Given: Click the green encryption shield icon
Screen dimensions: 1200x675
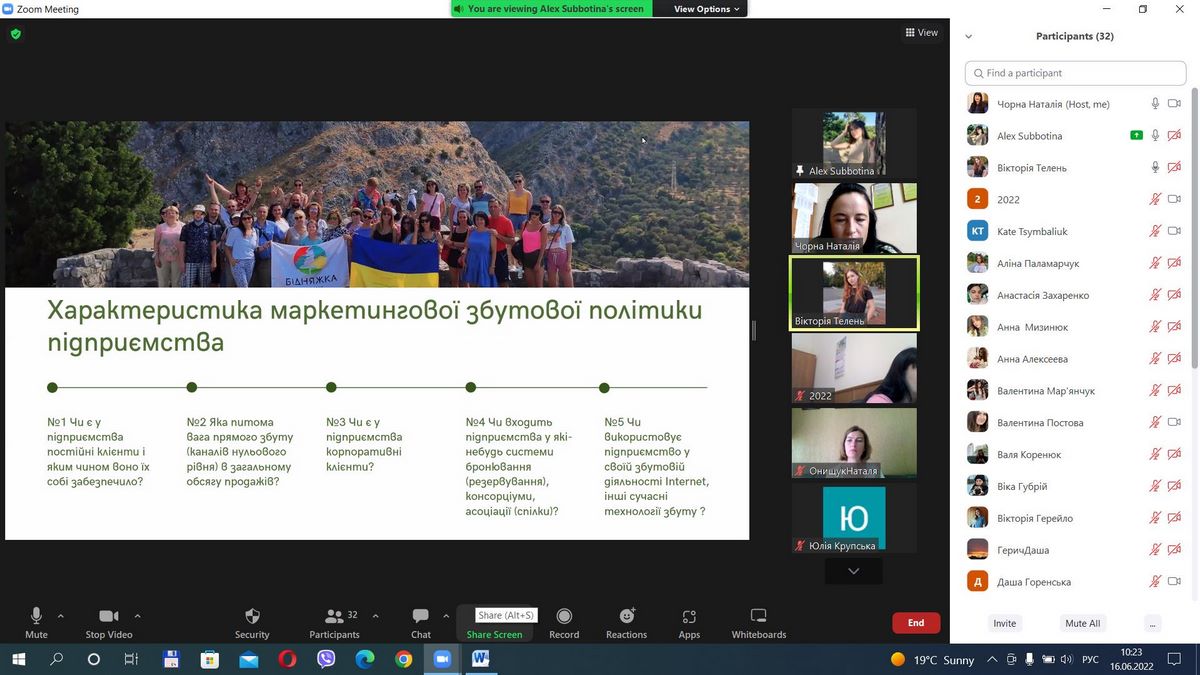Looking at the screenshot, I should 15,34.
